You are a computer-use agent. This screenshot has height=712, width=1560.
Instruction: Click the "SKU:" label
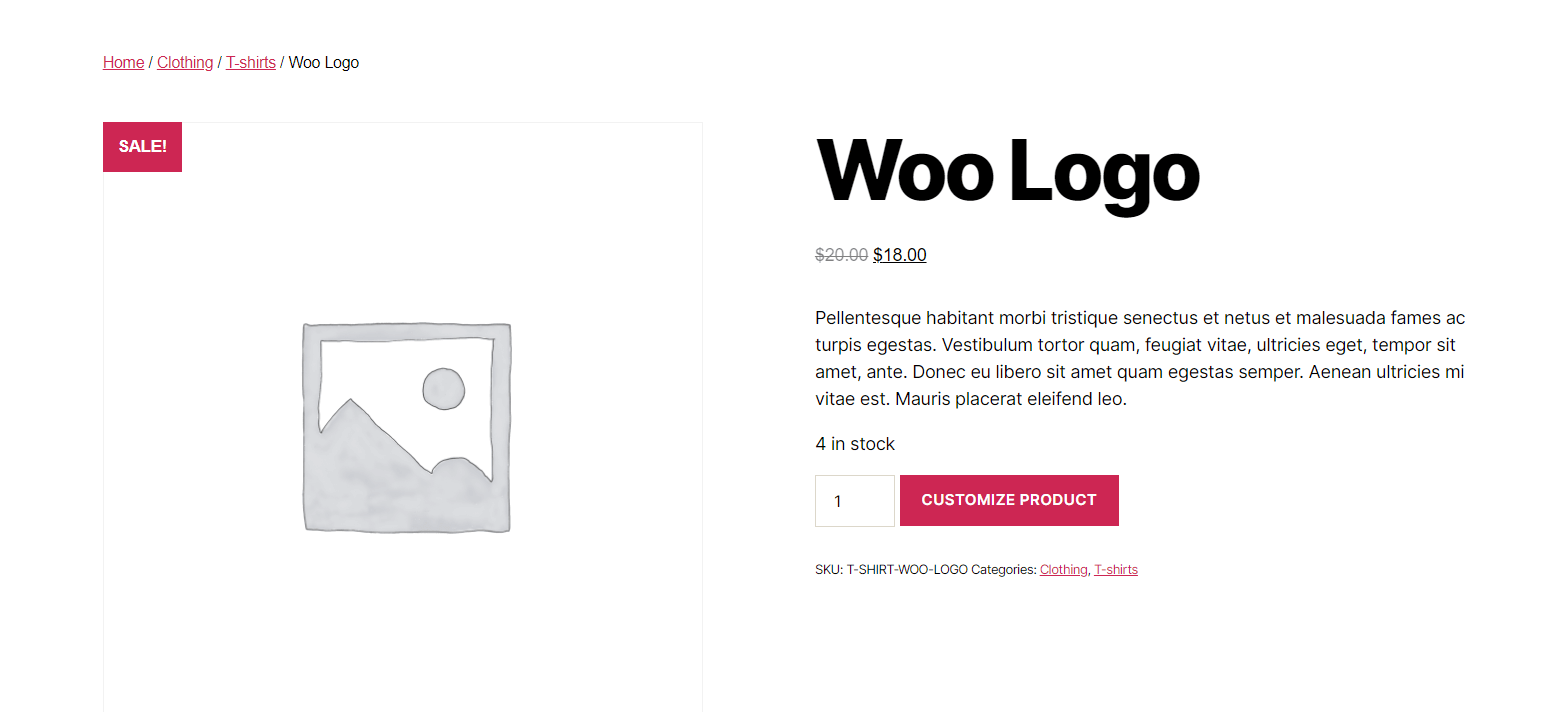click(x=829, y=570)
